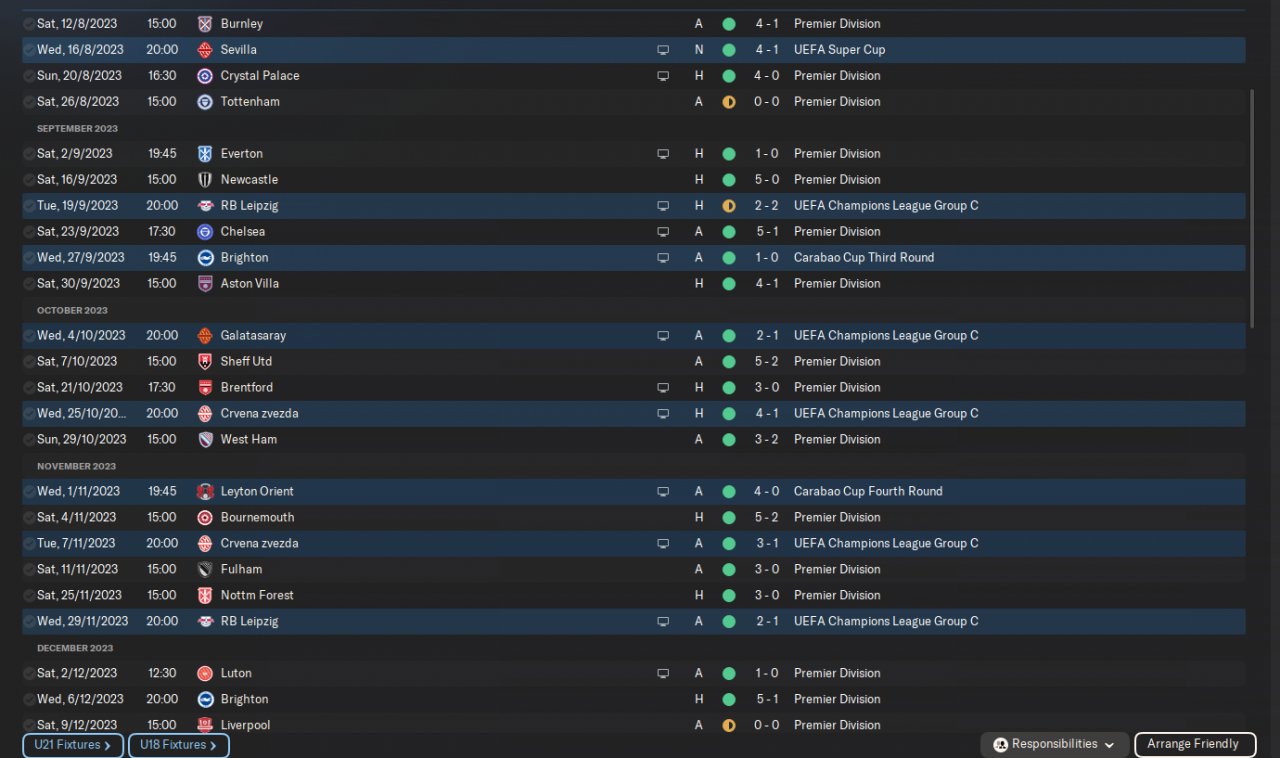Open the U21 Fixtures chevron button
Viewport: 1280px width, 758px height.
tap(73, 745)
